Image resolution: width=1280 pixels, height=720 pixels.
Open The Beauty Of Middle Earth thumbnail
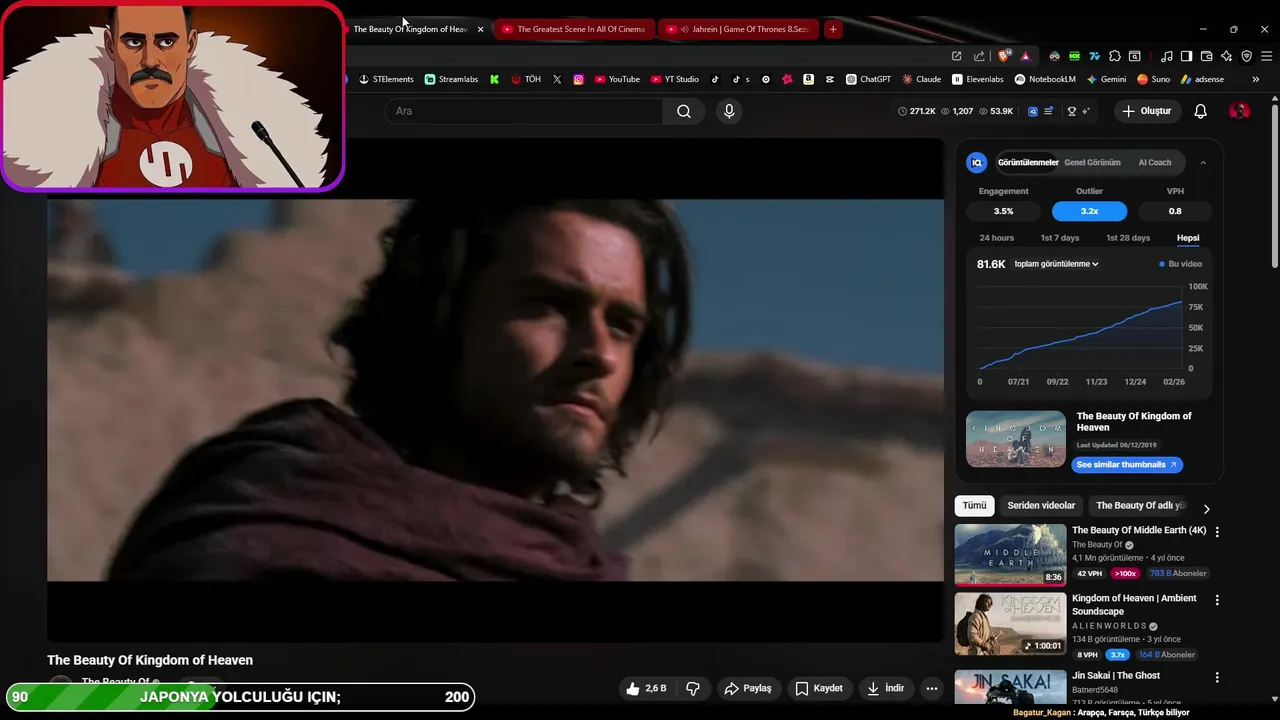(1010, 555)
